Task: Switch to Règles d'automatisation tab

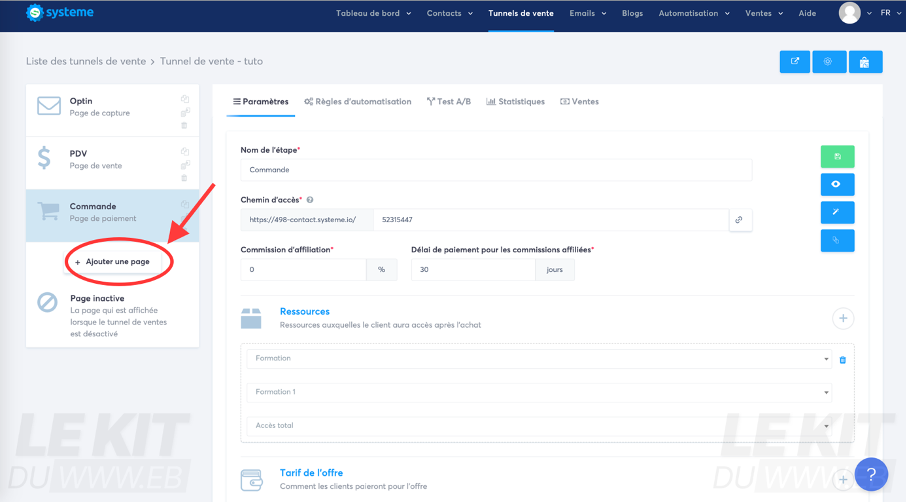Action: [x=358, y=102]
